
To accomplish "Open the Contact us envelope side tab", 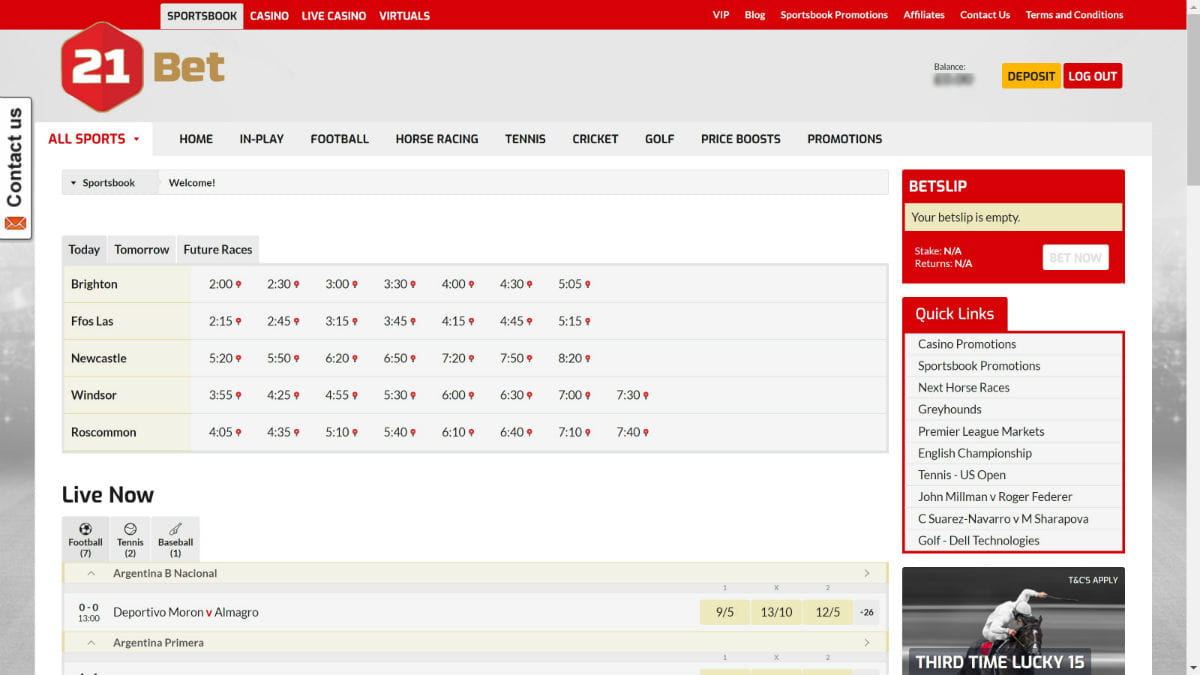I will [x=15, y=168].
